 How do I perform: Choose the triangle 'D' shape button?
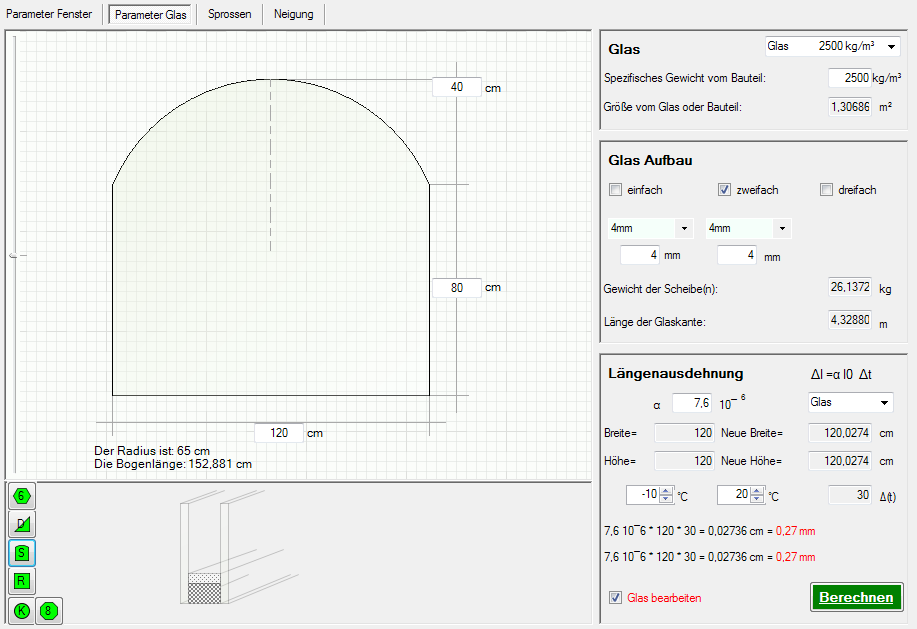pos(22,523)
